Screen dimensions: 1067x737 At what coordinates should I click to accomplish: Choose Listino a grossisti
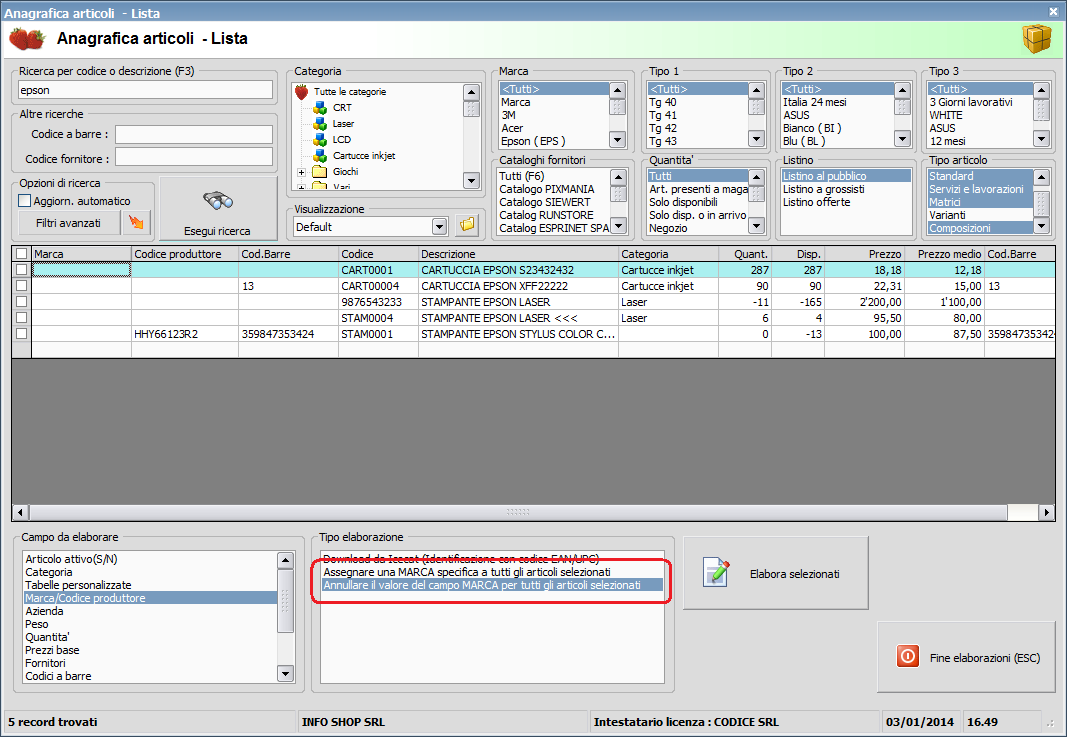coord(846,189)
